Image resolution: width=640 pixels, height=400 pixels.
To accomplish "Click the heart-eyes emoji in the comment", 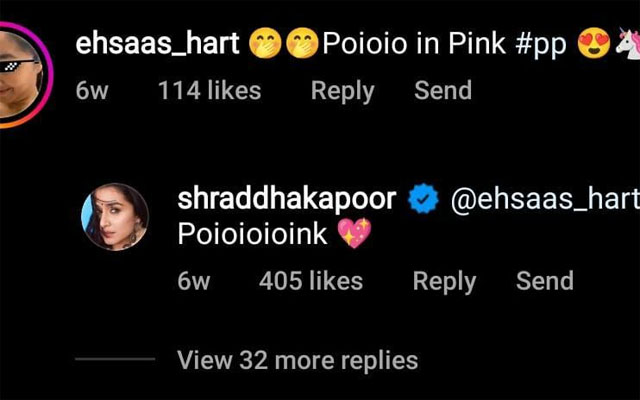I will [594, 43].
